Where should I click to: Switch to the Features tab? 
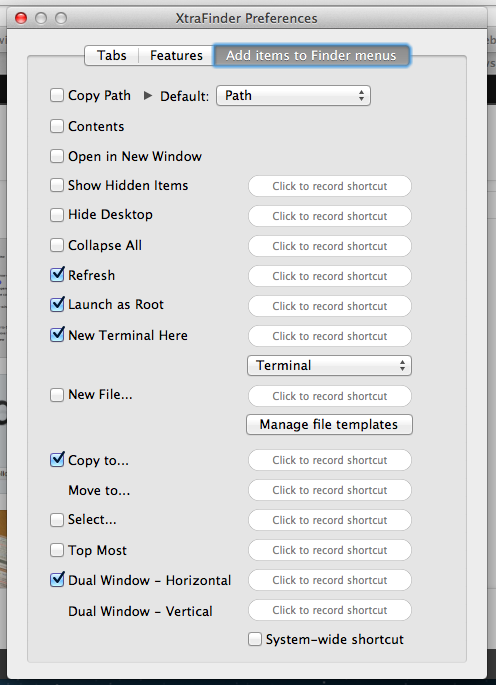(176, 55)
